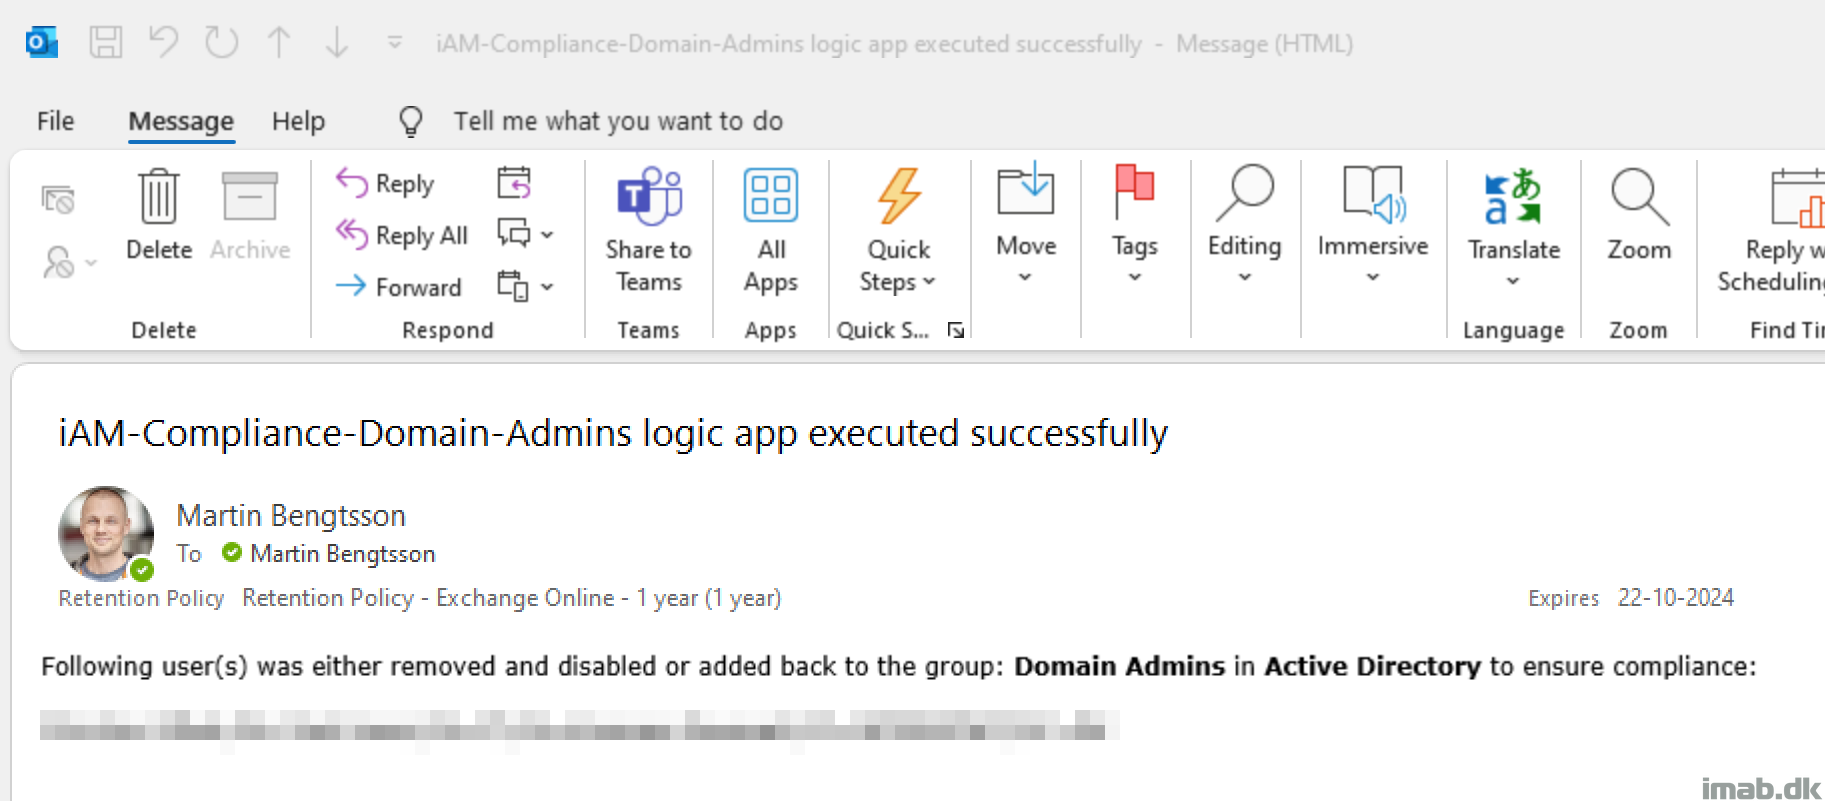
Task: Click the bold Active Directory text
Action: click(1372, 666)
